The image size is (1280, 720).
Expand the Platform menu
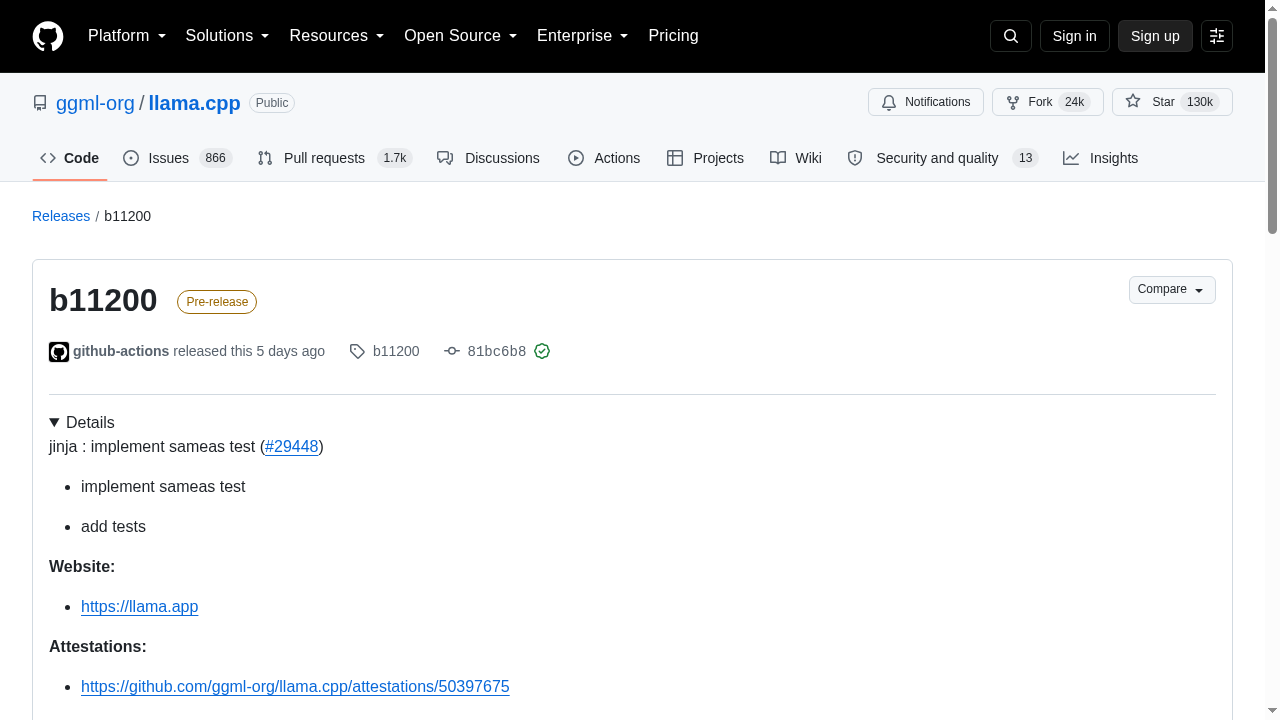127,36
